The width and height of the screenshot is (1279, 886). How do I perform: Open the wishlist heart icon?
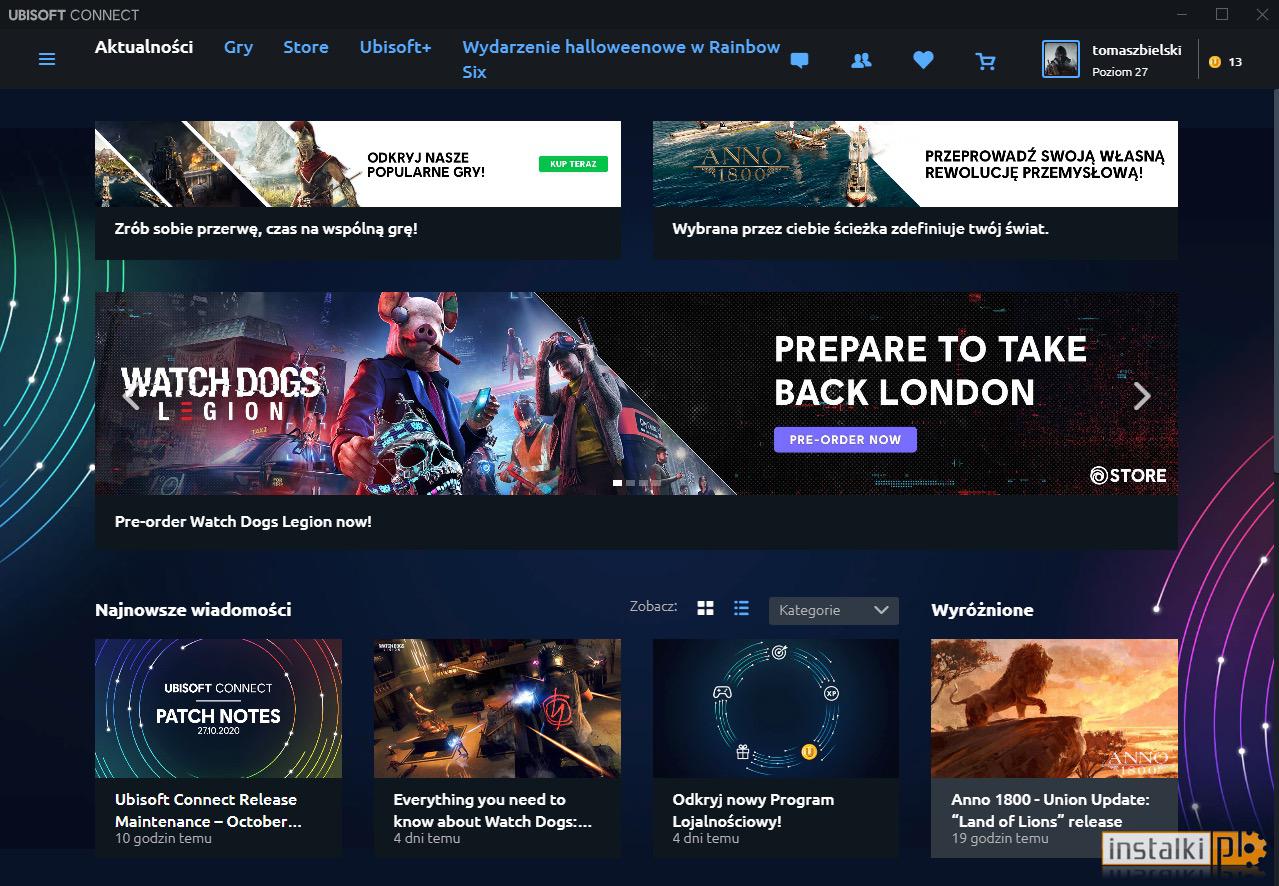pyautogui.click(x=923, y=60)
